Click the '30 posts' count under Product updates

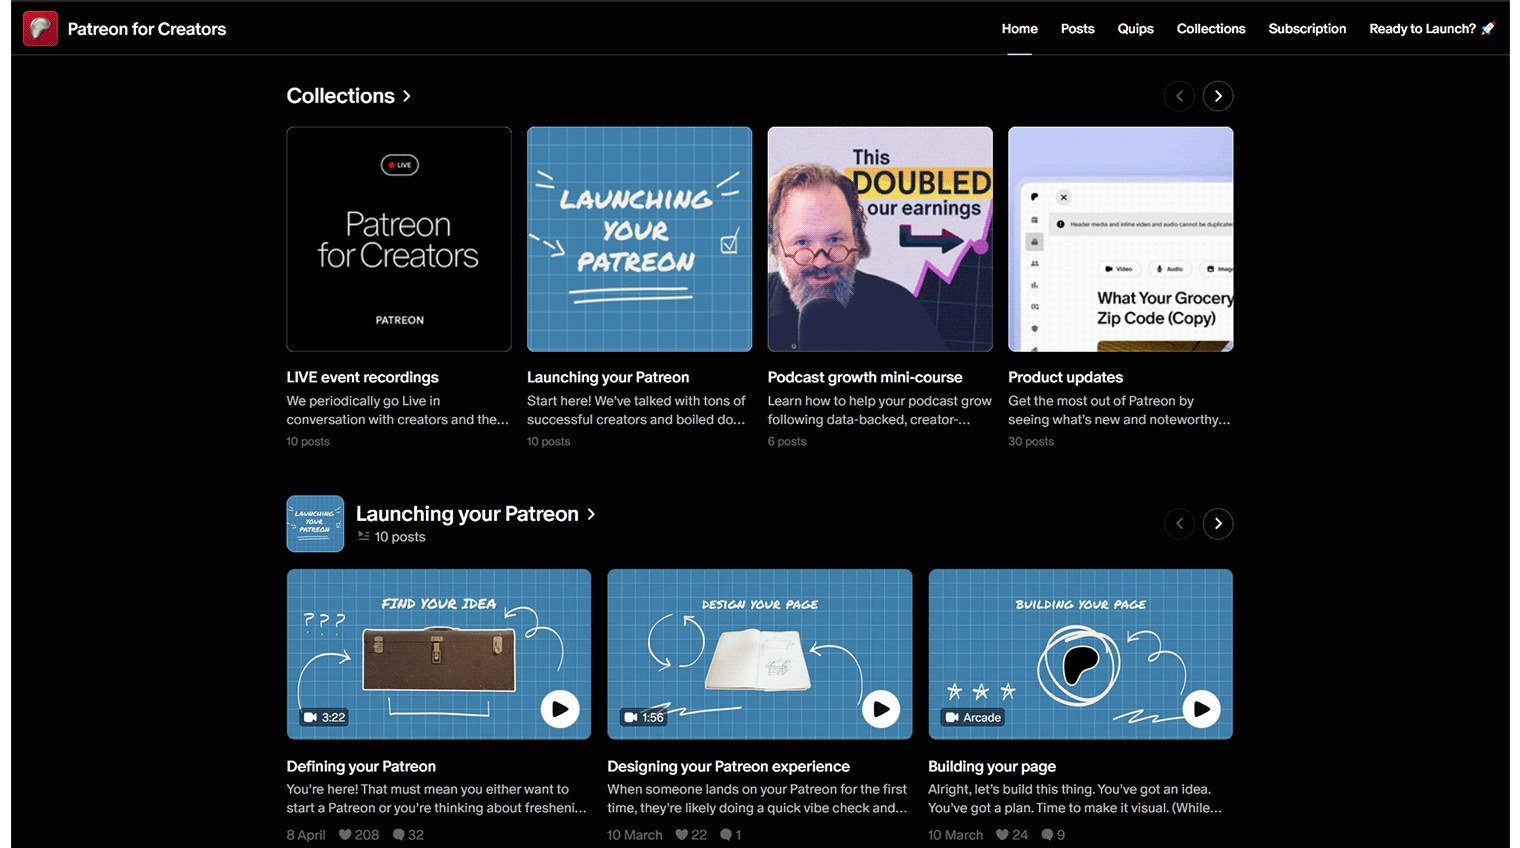pyautogui.click(x=1031, y=441)
